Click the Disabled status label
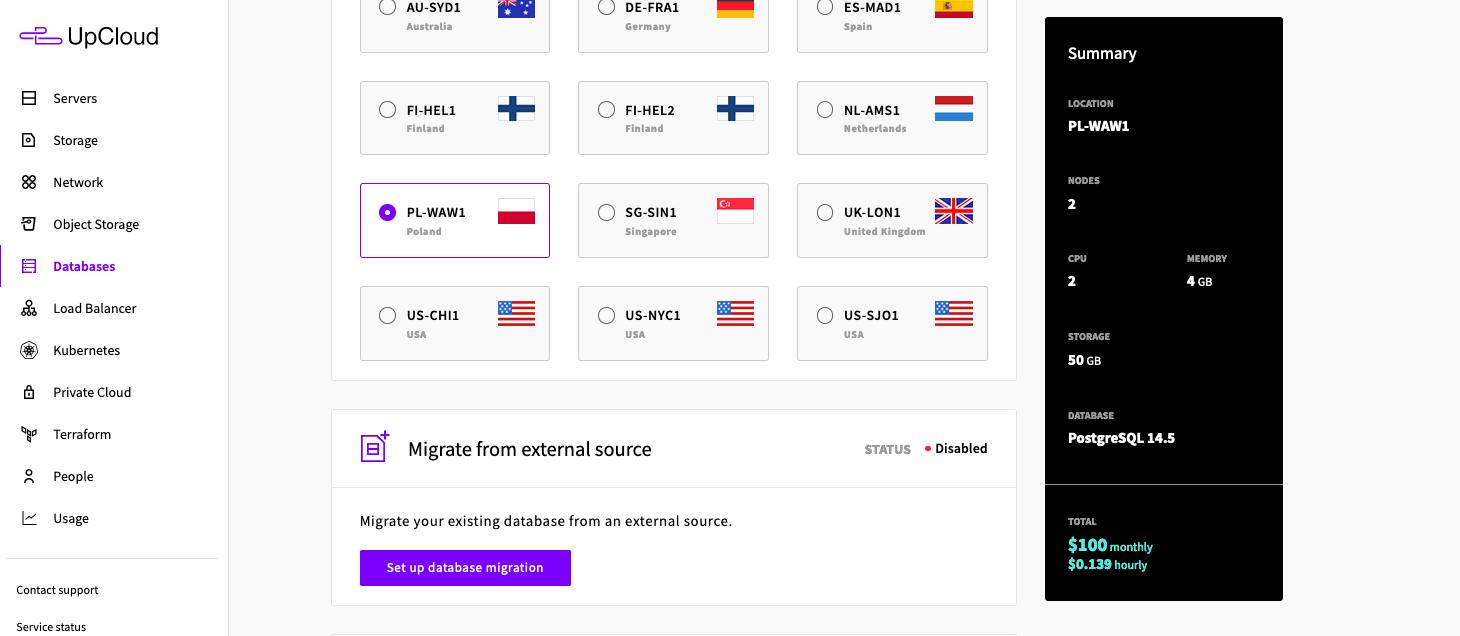Viewport: 1460px width, 636px height. coord(961,449)
